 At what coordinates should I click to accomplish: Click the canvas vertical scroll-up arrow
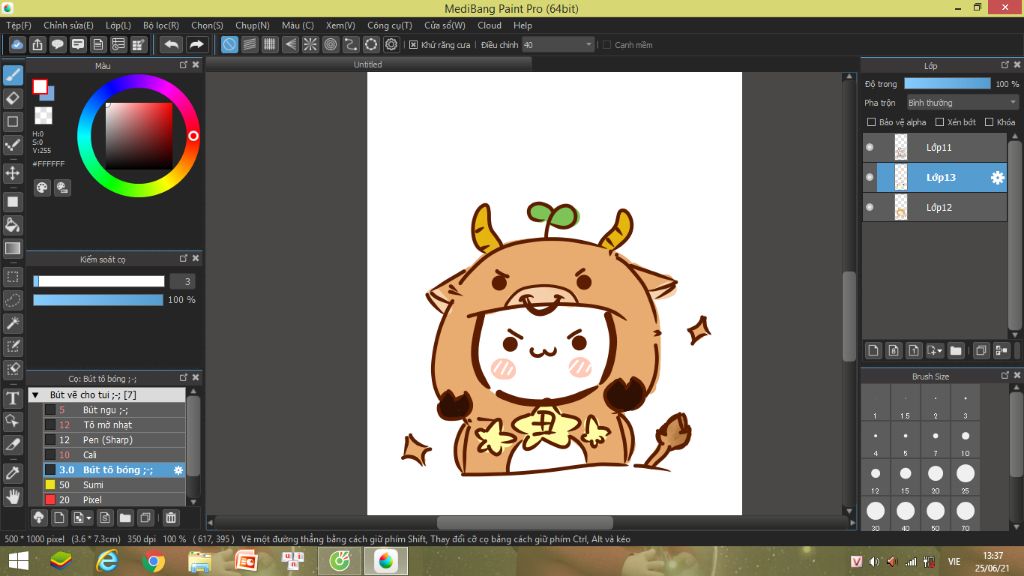849,76
